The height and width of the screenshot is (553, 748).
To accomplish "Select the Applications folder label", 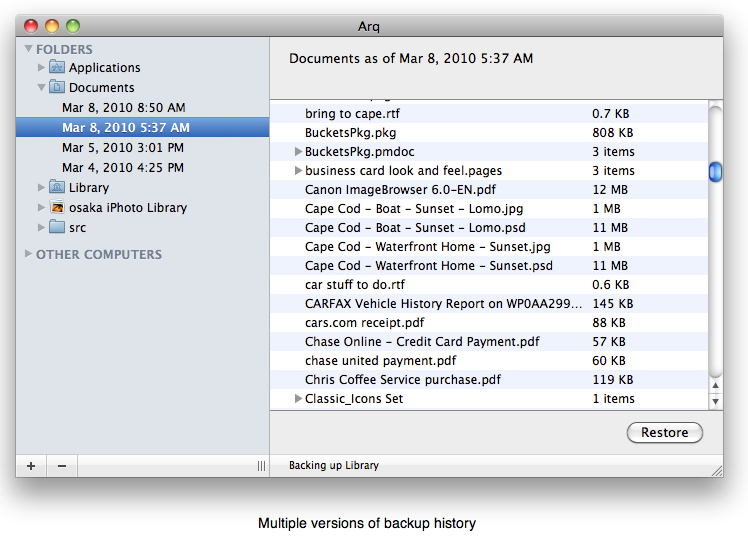I will (104, 68).
